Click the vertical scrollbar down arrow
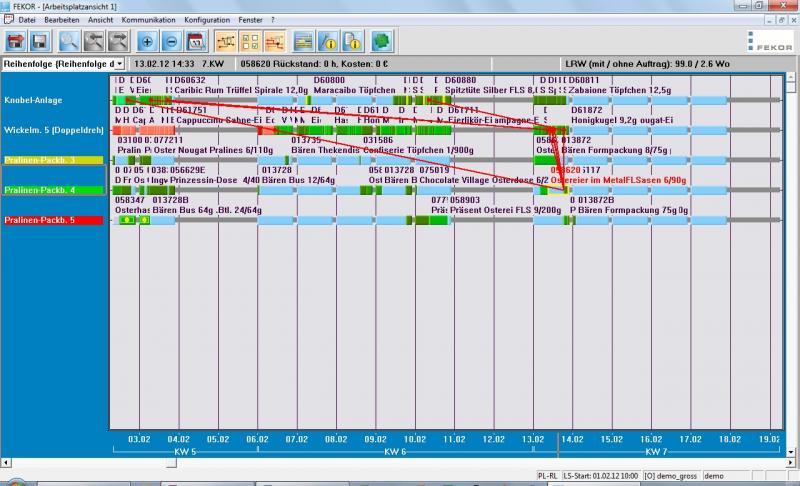800x486 pixels. click(x=791, y=451)
